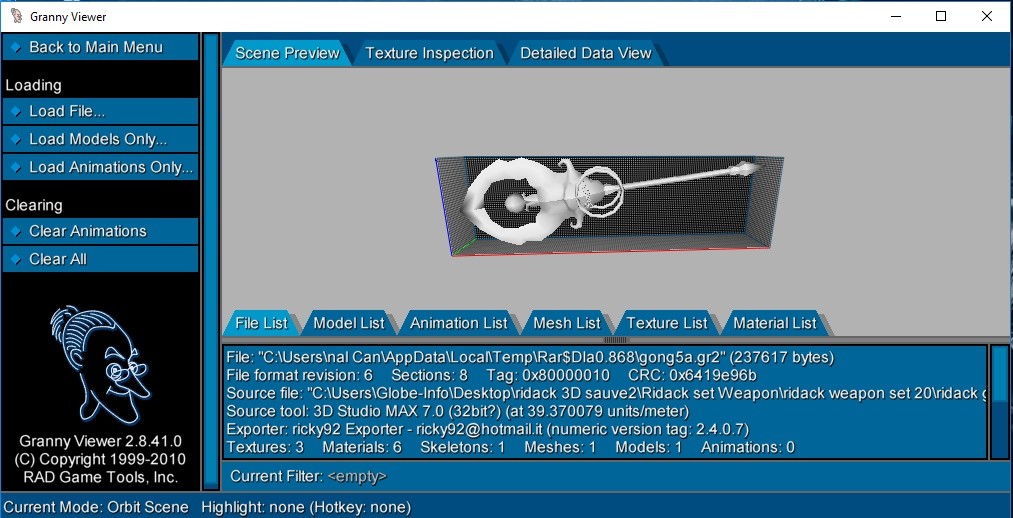Click the Back to Main Menu button

(x=100, y=47)
